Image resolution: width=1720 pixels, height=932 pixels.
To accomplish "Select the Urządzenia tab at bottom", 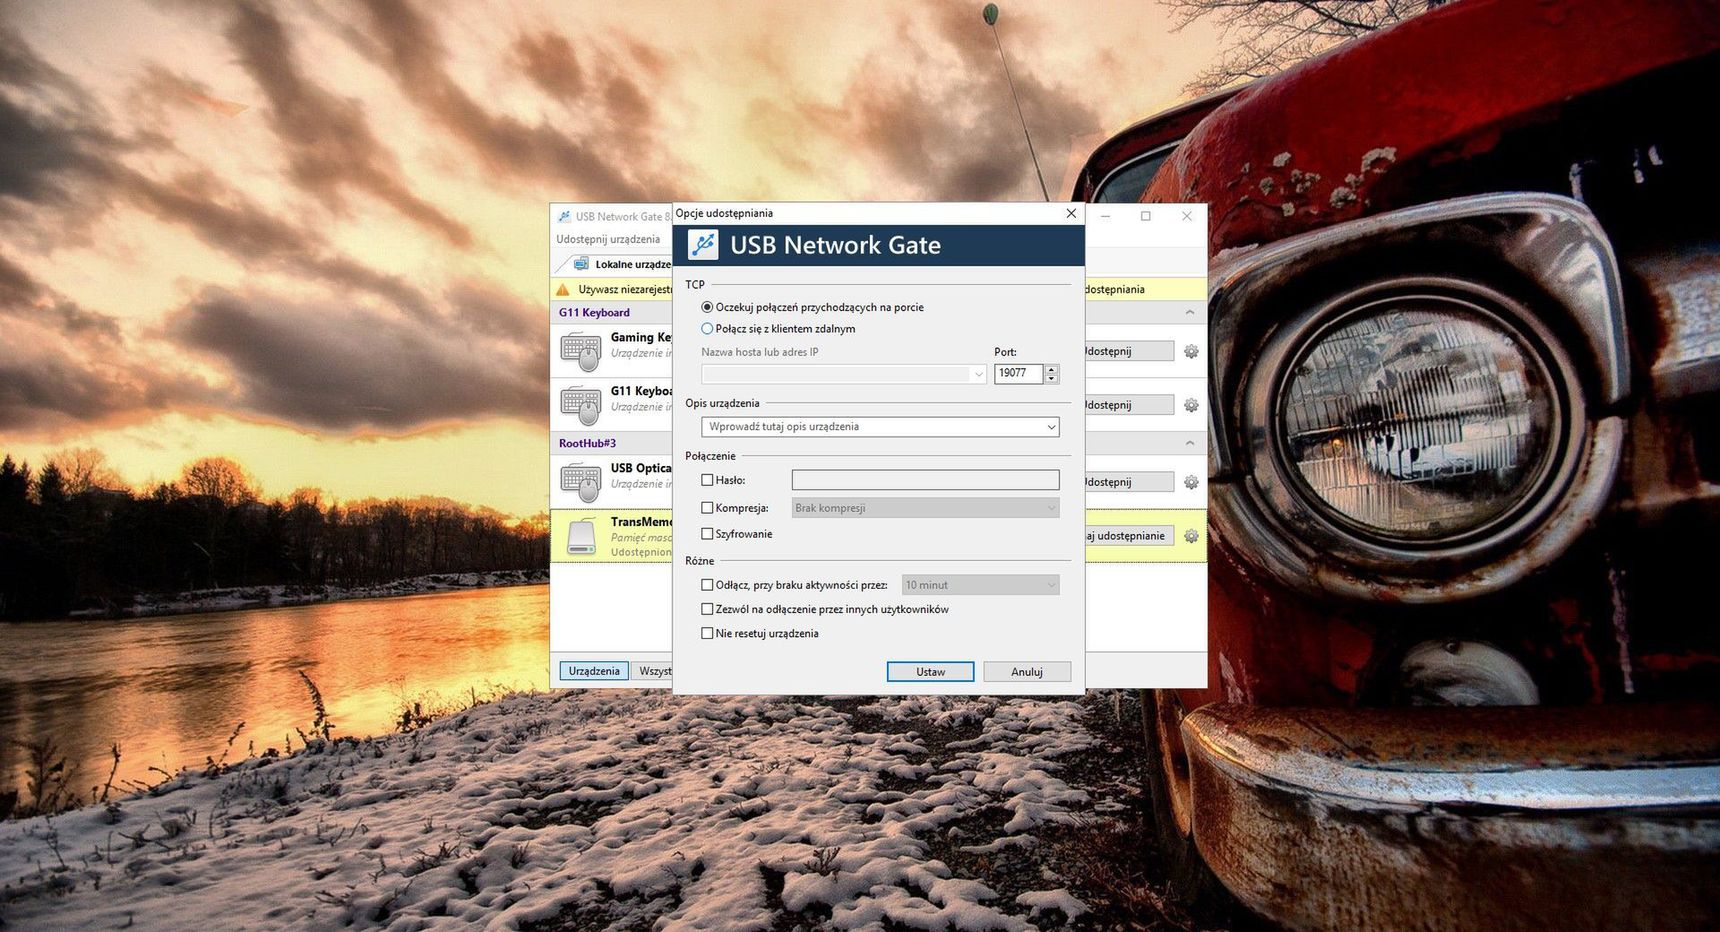I will coord(594,671).
